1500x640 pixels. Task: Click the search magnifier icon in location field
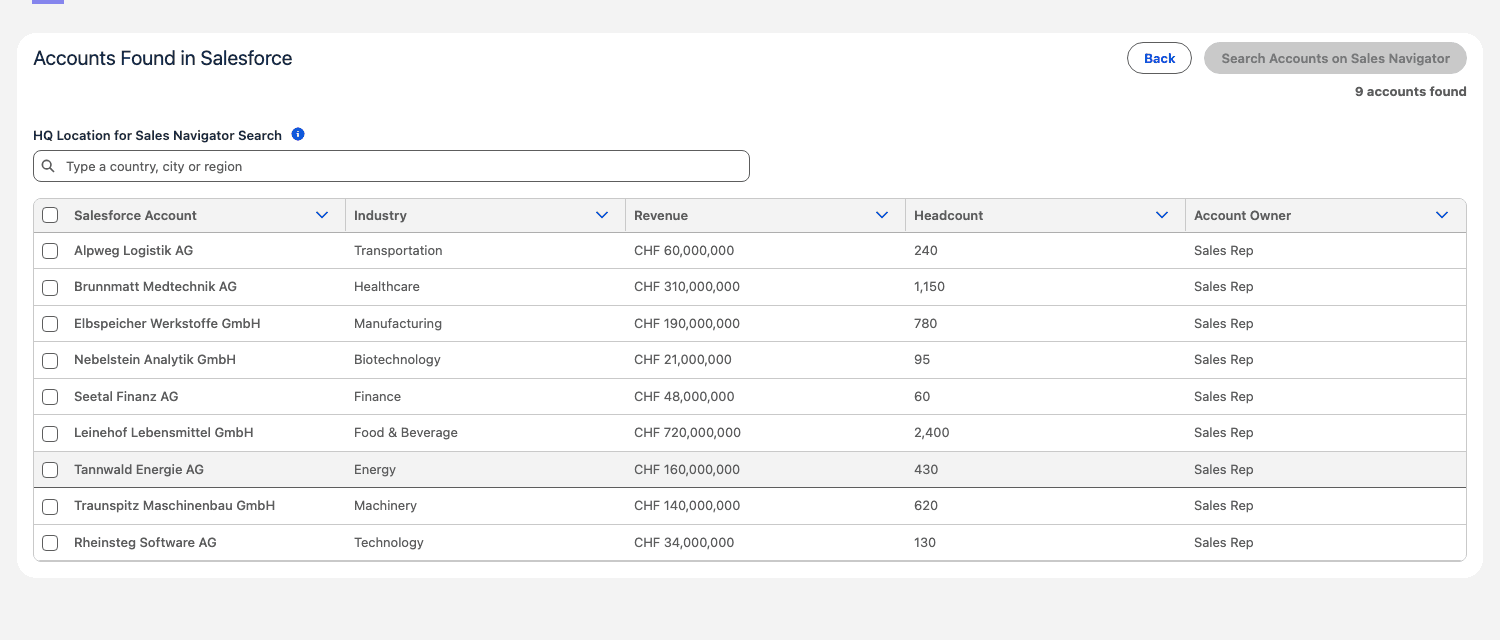(48, 166)
